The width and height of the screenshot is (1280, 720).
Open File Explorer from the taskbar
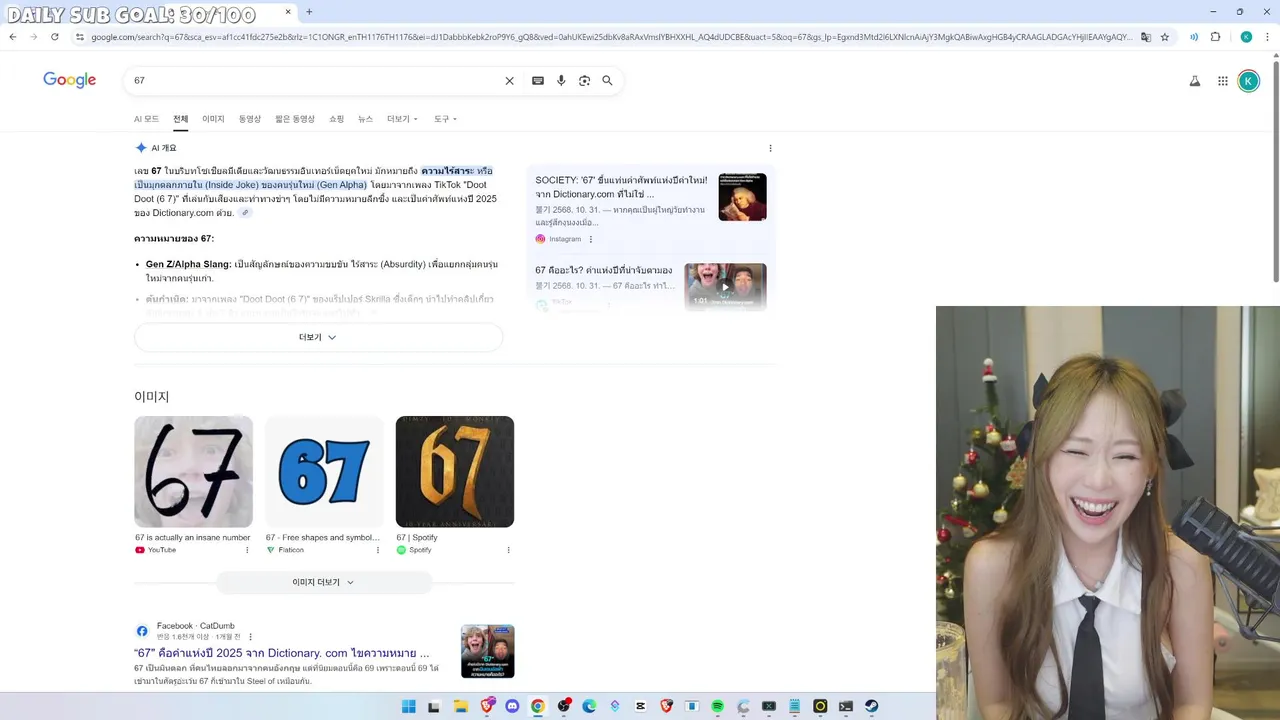(461, 706)
